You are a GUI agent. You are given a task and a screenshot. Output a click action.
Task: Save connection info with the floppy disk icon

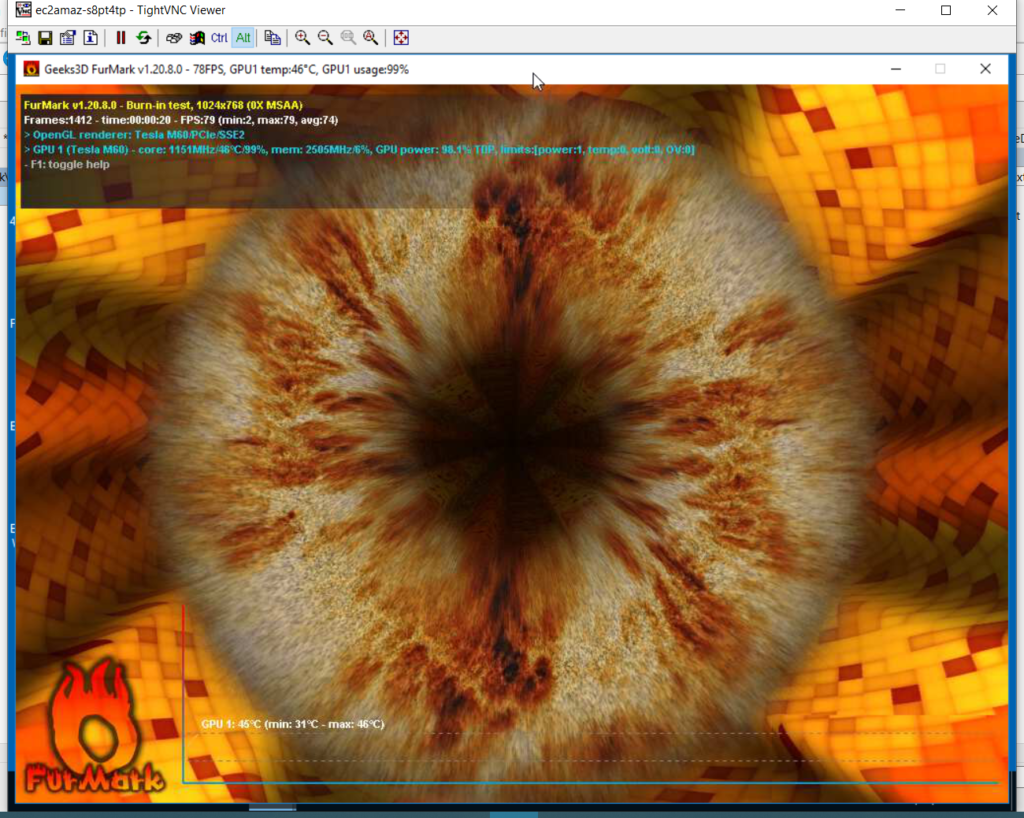coord(45,38)
